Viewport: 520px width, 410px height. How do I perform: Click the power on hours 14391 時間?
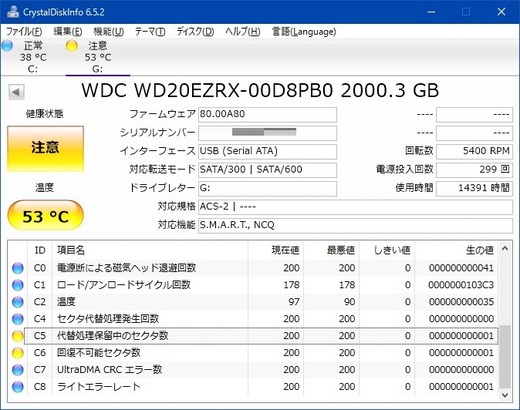tap(474, 188)
